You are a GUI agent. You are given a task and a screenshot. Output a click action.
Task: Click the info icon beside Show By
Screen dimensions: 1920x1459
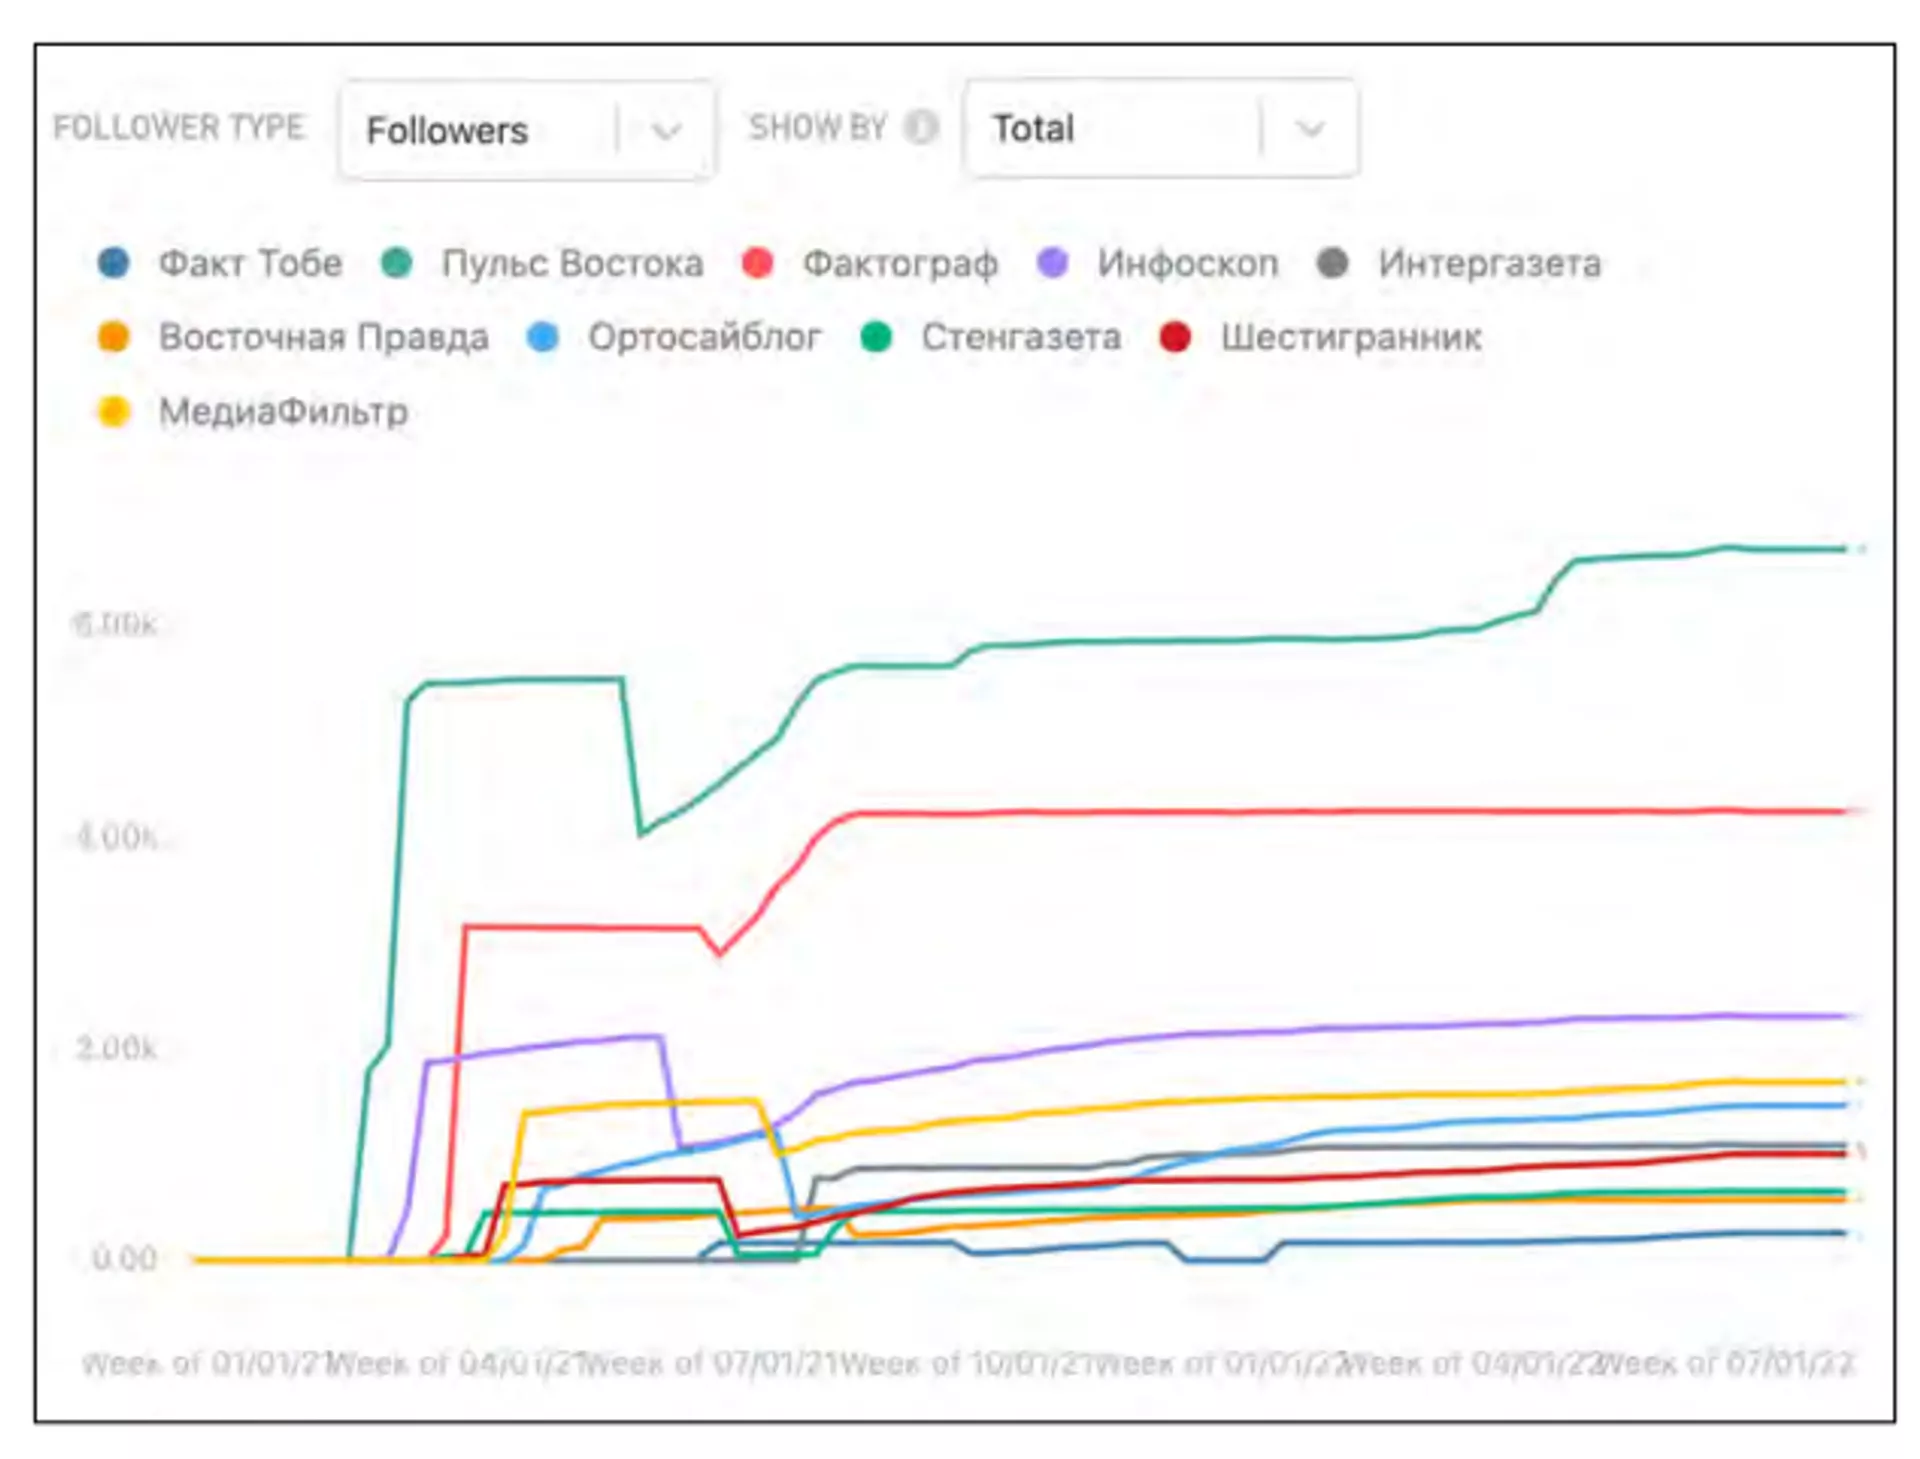click(920, 127)
